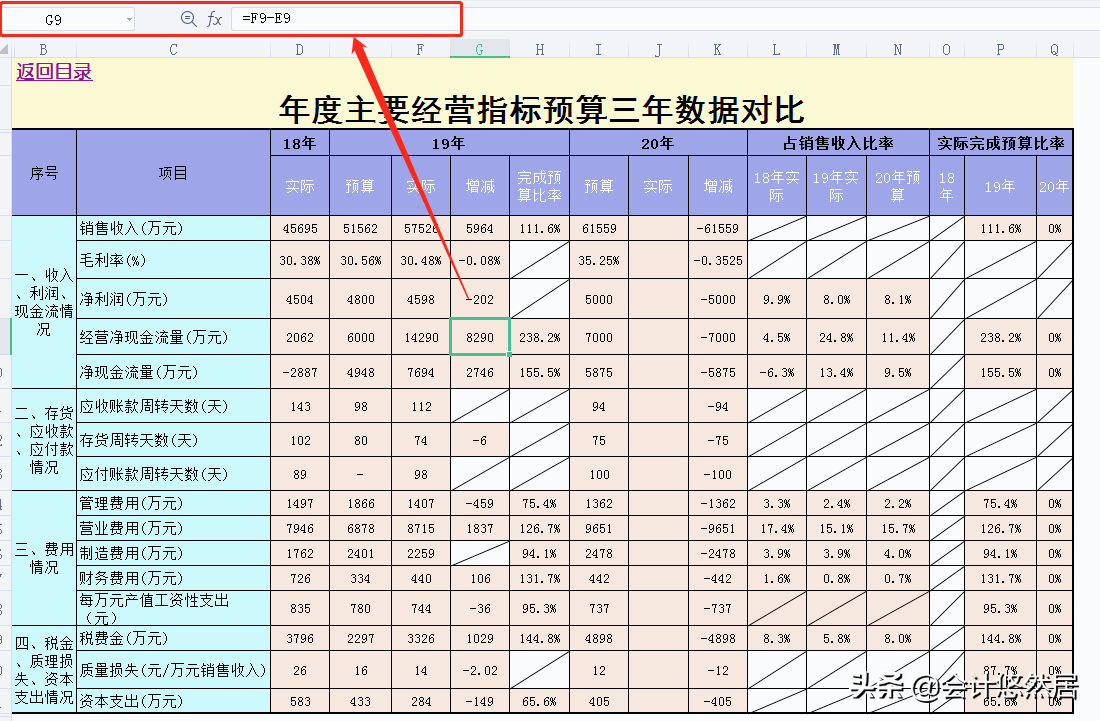This screenshot has height=721, width=1100.
Task: Click the Name Box displaying G9
Action: pyautogui.click(x=60, y=17)
